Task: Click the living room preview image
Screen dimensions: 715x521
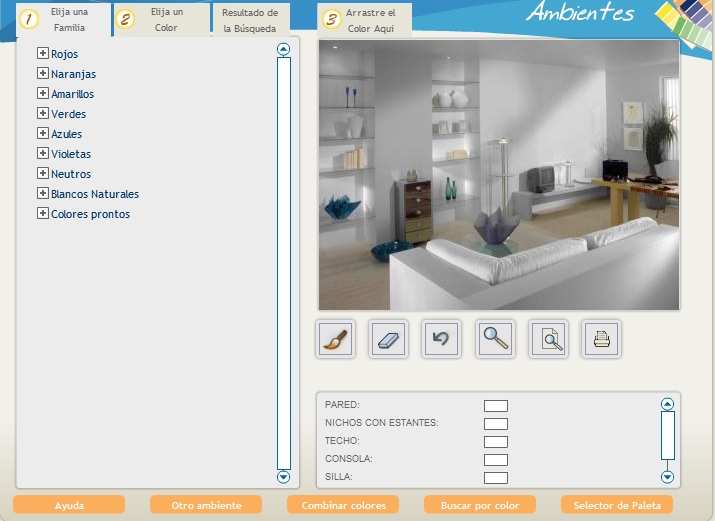Action: point(499,175)
